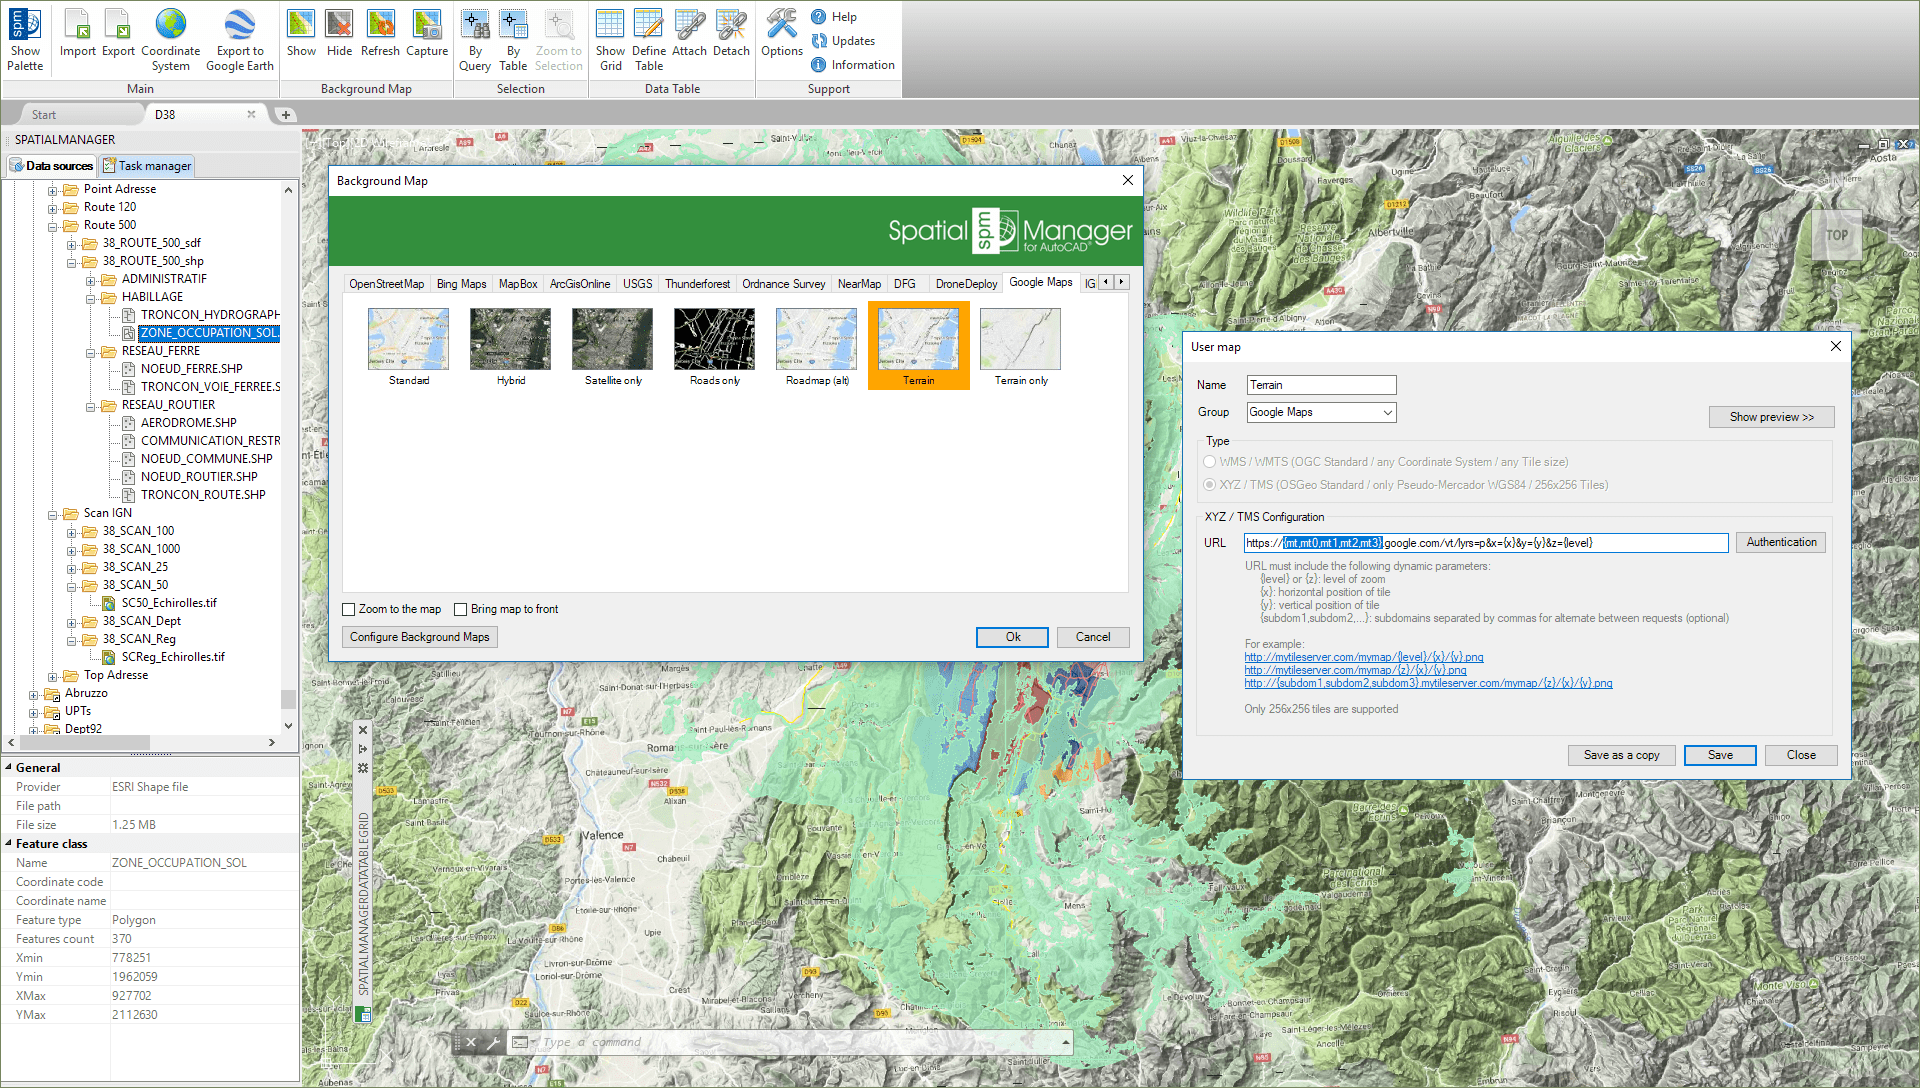Open Information in Support group
Viewport: 1920px width, 1088px height.
coord(853,65)
